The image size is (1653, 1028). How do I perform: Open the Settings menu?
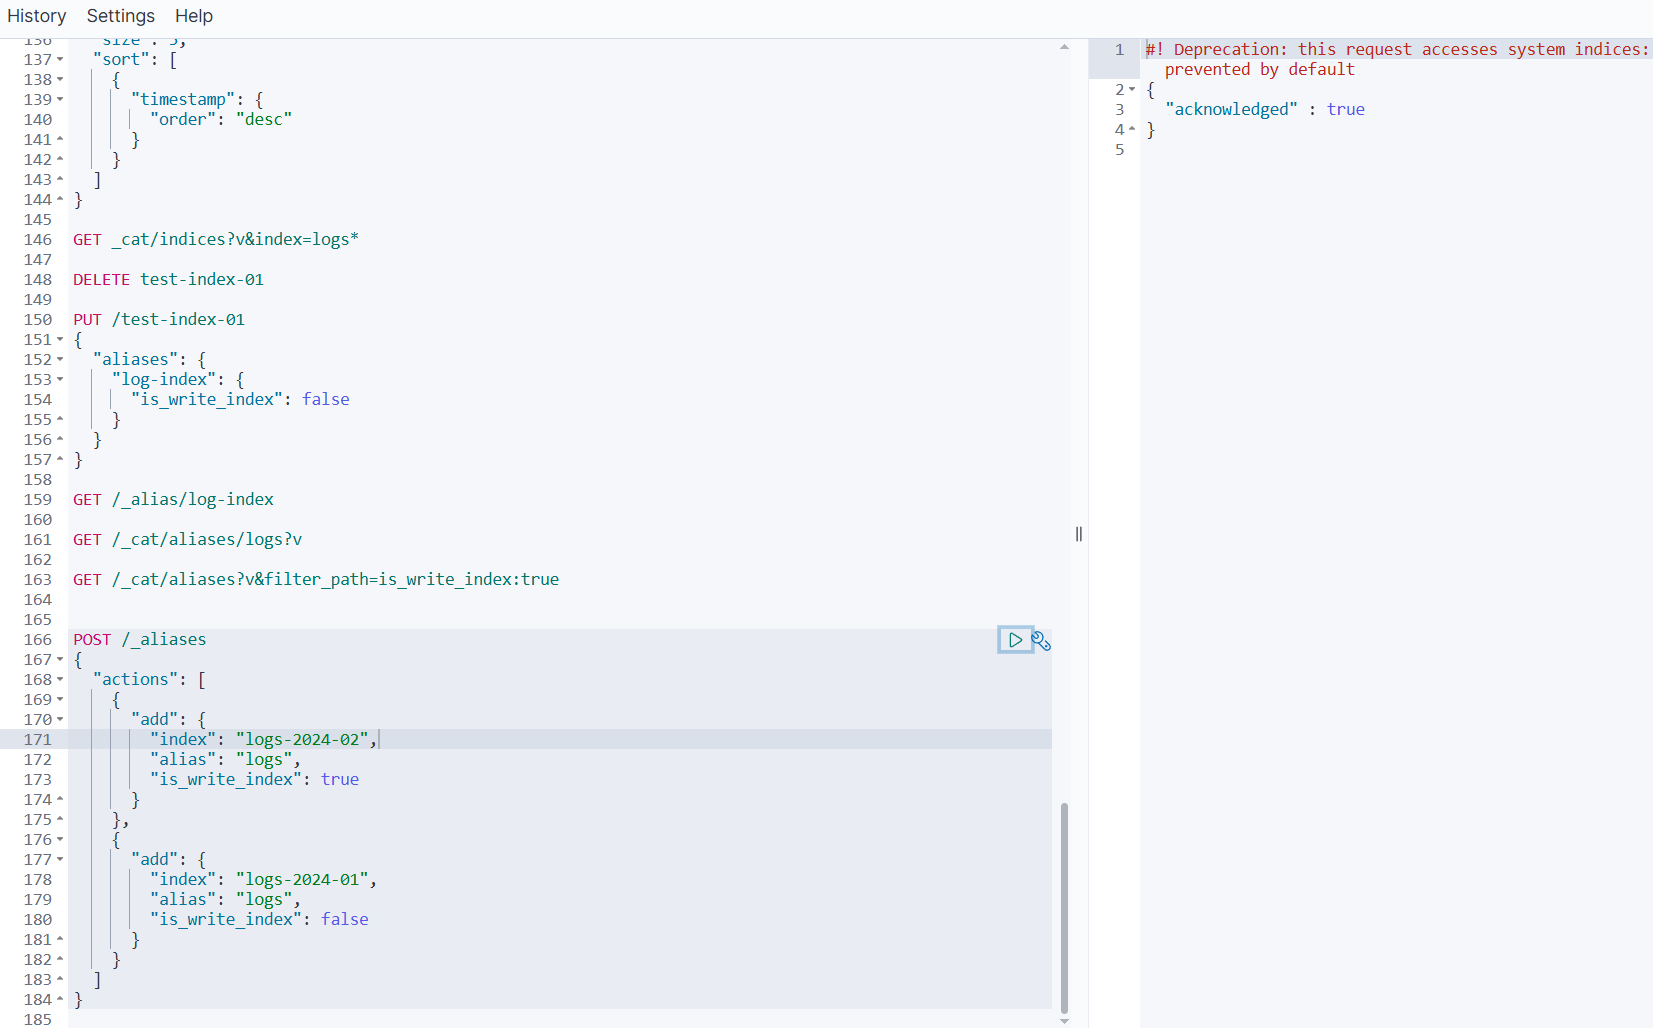click(121, 16)
